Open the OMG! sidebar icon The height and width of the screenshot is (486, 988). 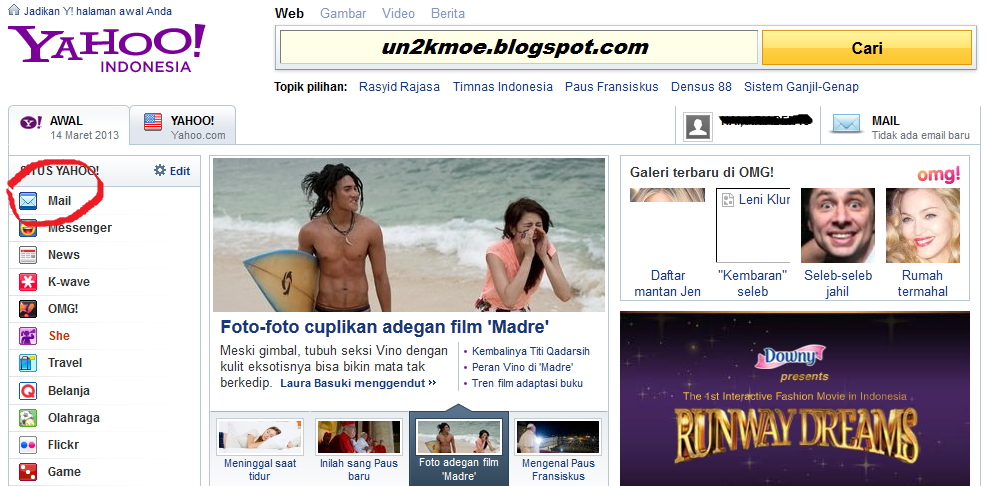click(x=28, y=309)
